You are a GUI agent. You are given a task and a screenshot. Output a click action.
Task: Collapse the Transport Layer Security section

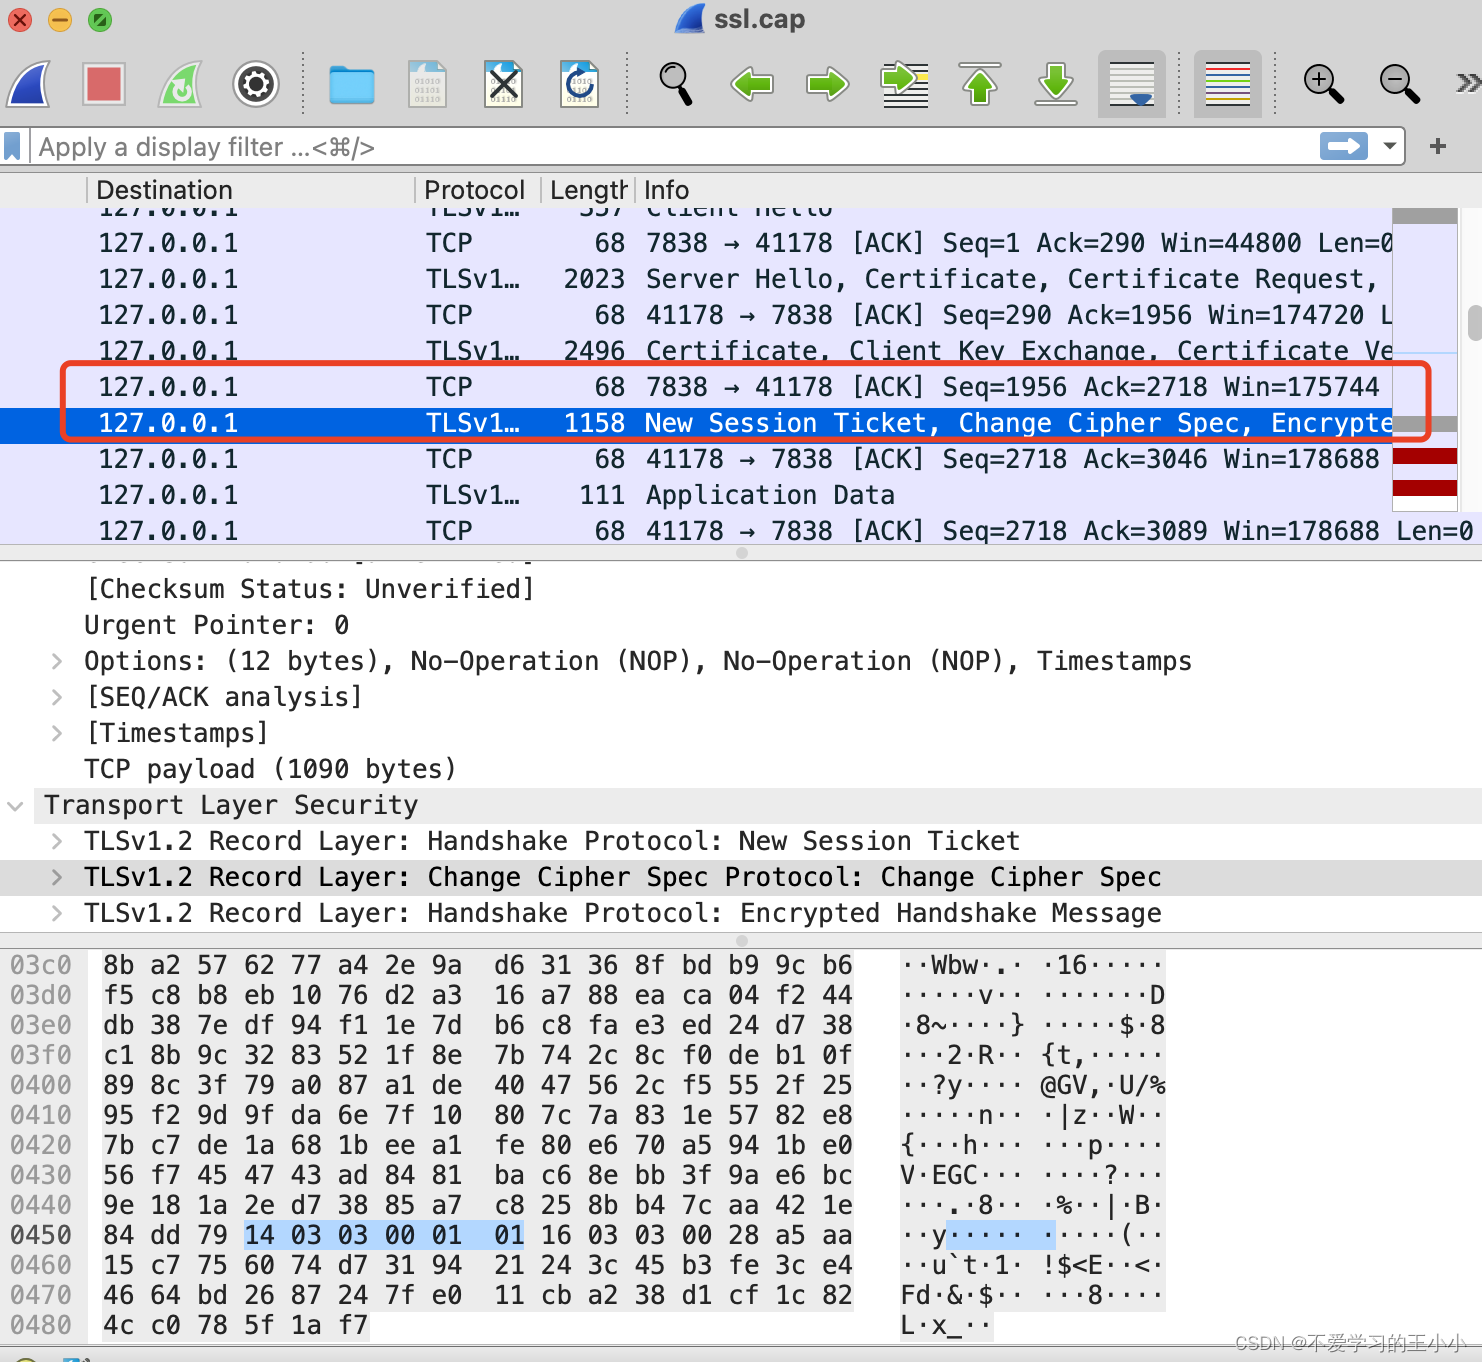point(15,805)
